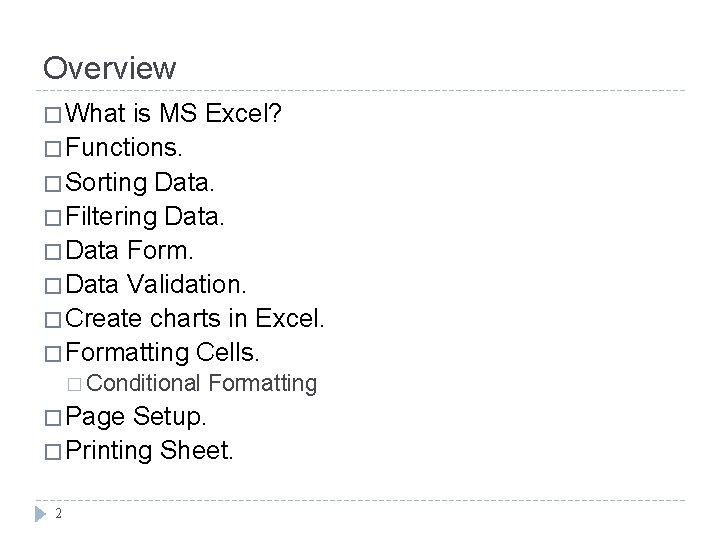Select the Formatting Cells list item
This screenshot has width=720, height=540.
click(163, 353)
